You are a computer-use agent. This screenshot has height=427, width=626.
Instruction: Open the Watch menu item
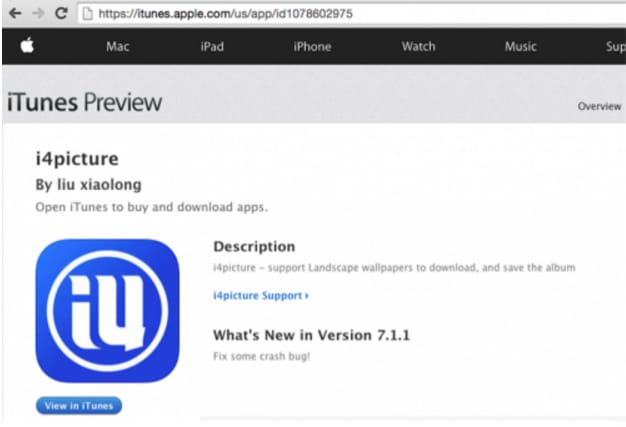tap(418, 46)
